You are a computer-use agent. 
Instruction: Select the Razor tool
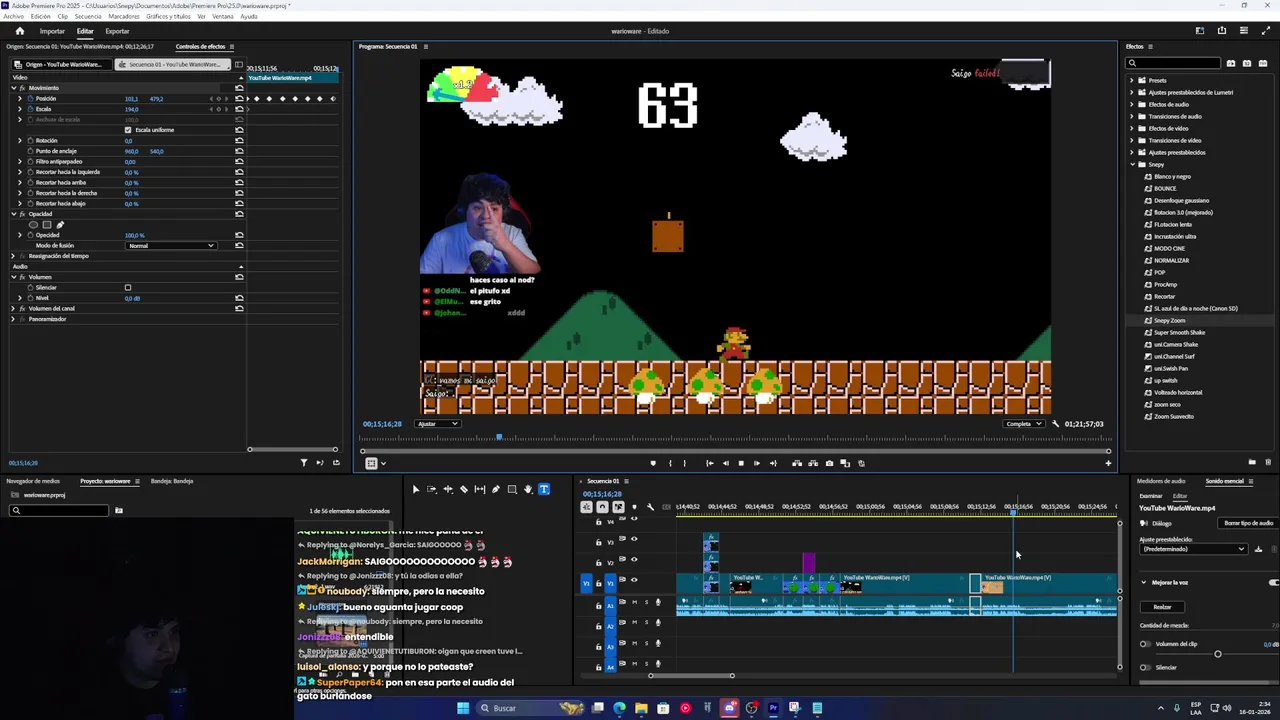pos(464,489)
